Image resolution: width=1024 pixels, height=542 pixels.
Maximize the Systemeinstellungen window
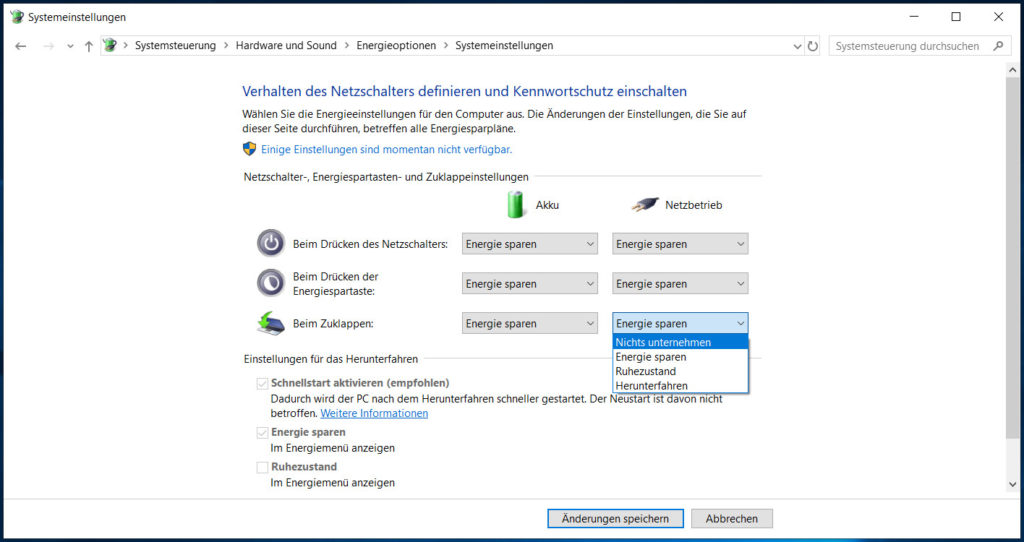click(956, 16)
